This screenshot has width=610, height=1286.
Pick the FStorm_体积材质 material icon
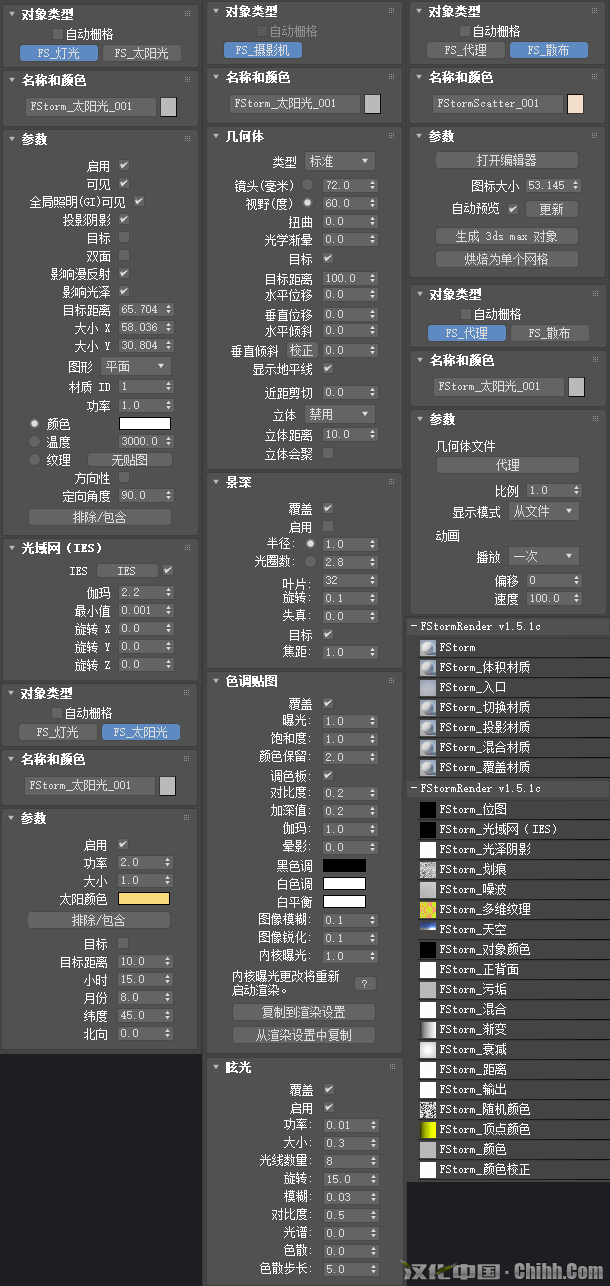pyautogui.click(x=427, y=668)
